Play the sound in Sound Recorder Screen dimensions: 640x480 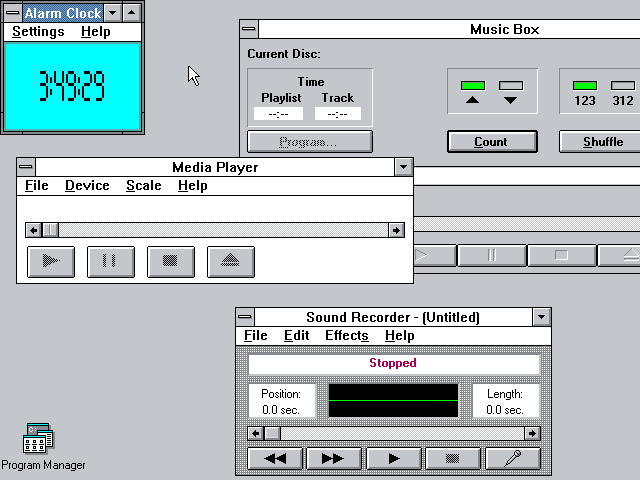(394, 458)
